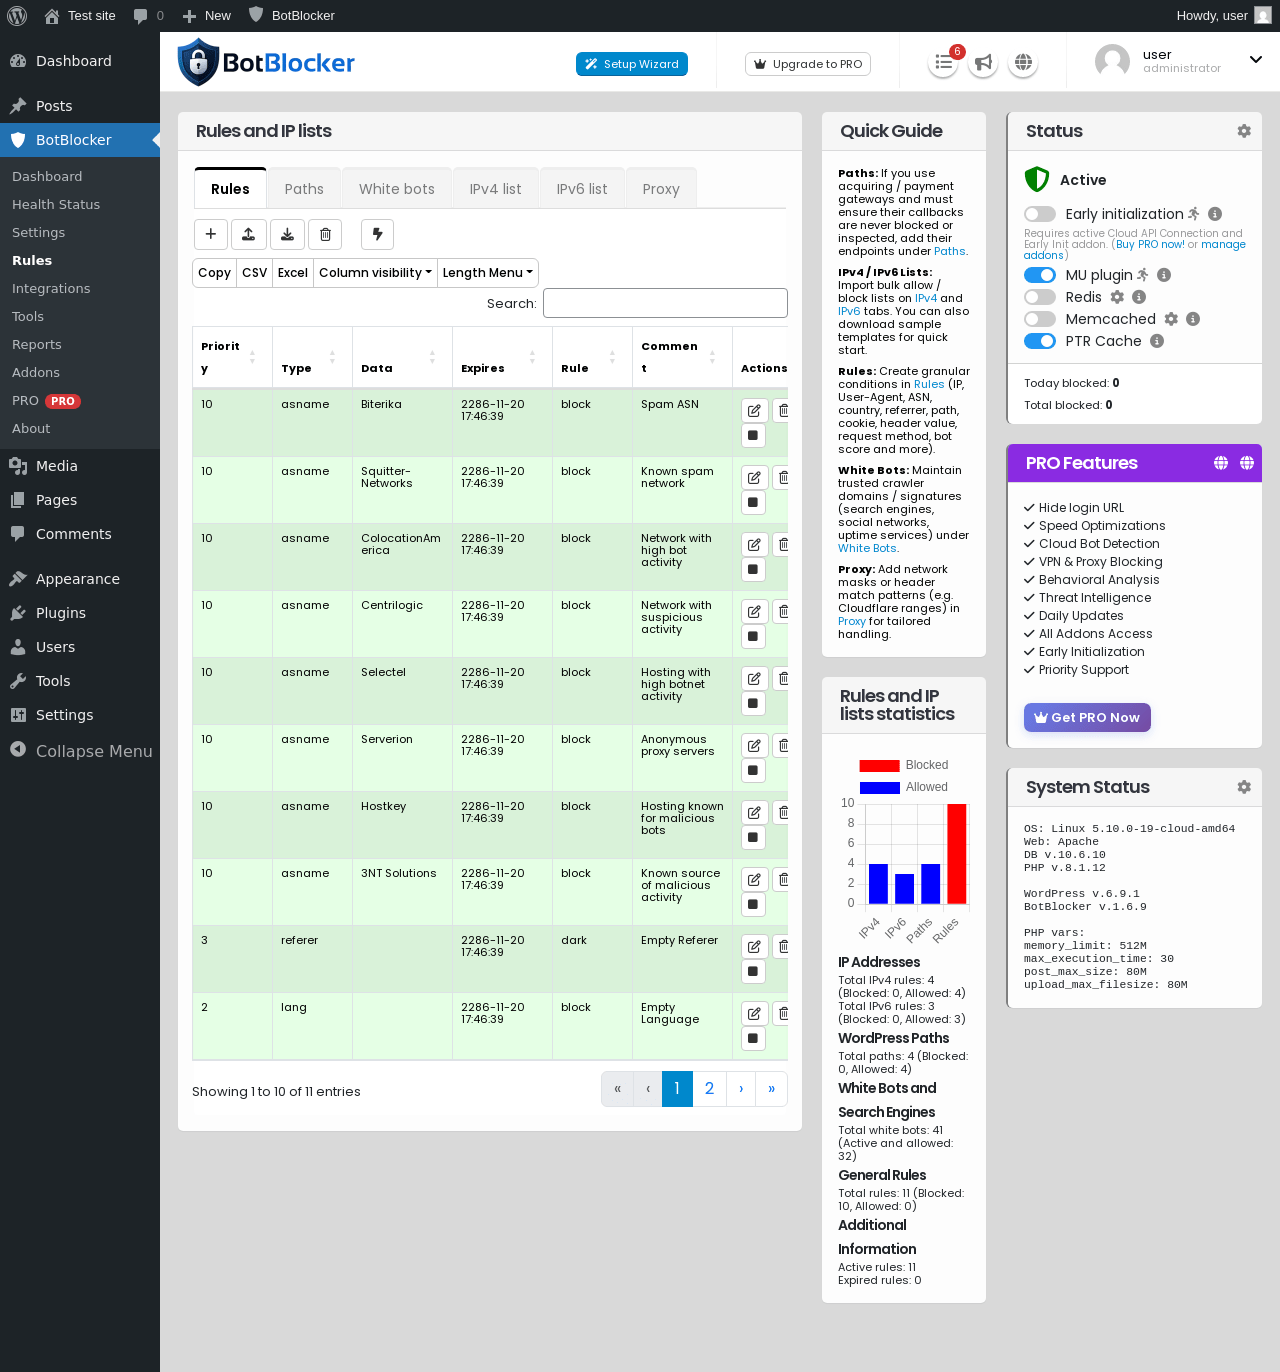Open the notifications list icon with badge 6
Screen dimensions: 1280x1372
pos(943,63)
